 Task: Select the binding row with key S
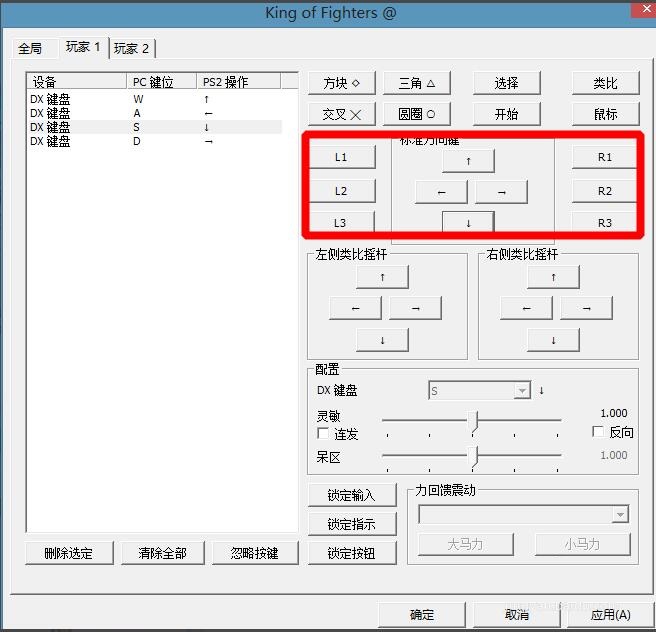(x=155, y=127)
